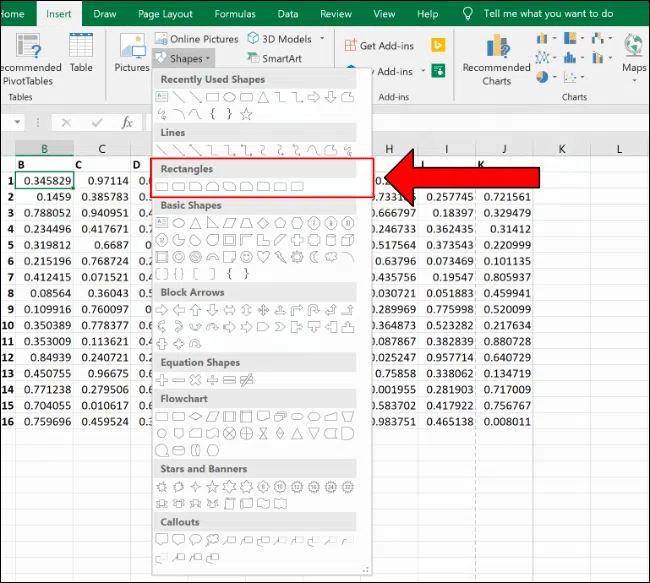Insert a Table from the ribbon
650x583 pixels.
[x=81, y=52]
